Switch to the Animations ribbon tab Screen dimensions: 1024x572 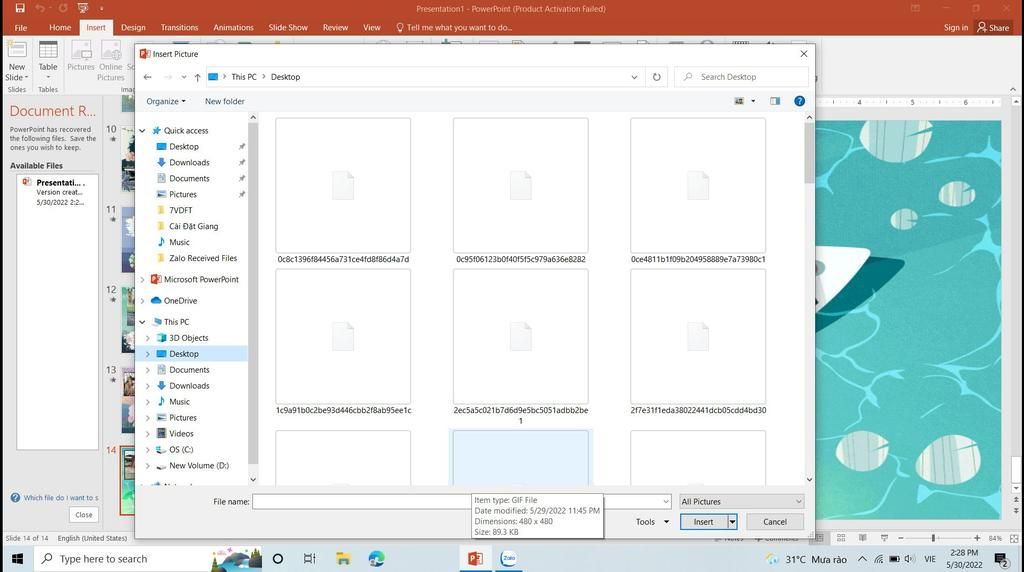tap(233, 27)
